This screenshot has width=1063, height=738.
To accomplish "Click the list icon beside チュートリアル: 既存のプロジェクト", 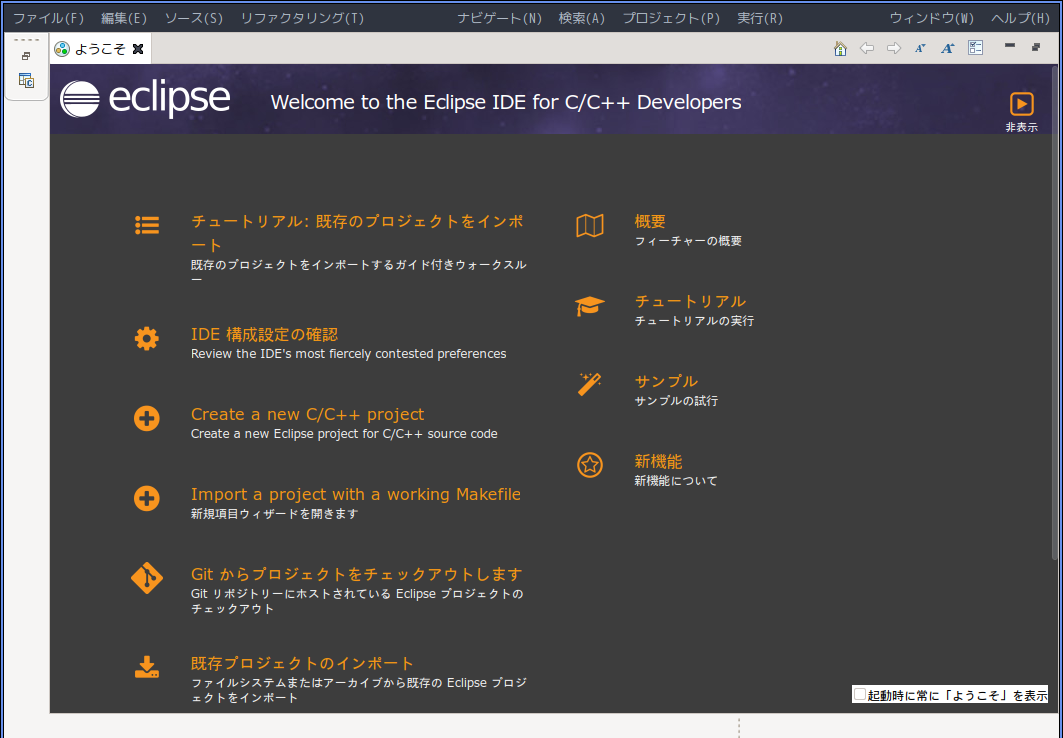I will coord(147,225).
